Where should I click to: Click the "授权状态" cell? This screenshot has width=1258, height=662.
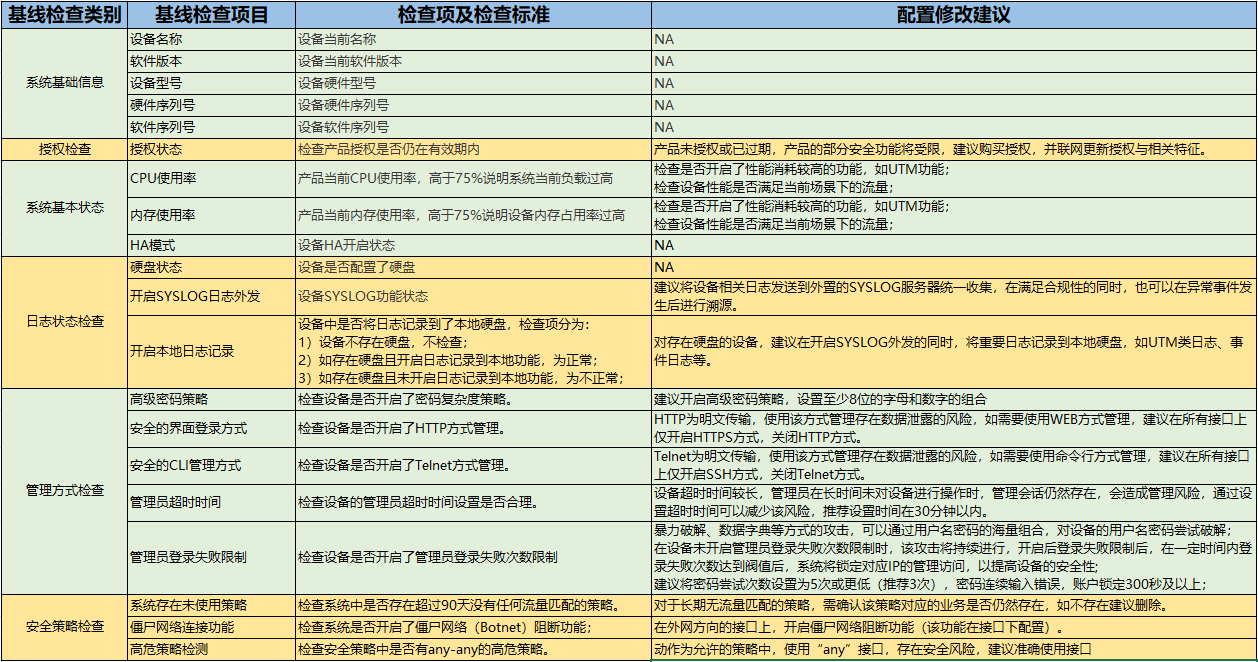pos(211,150)
